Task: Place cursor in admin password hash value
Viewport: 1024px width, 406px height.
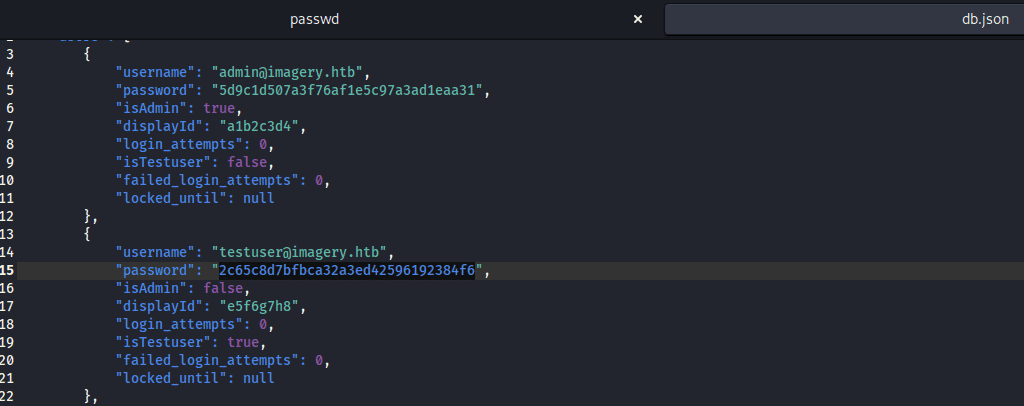Action: [x=347, y=90]
